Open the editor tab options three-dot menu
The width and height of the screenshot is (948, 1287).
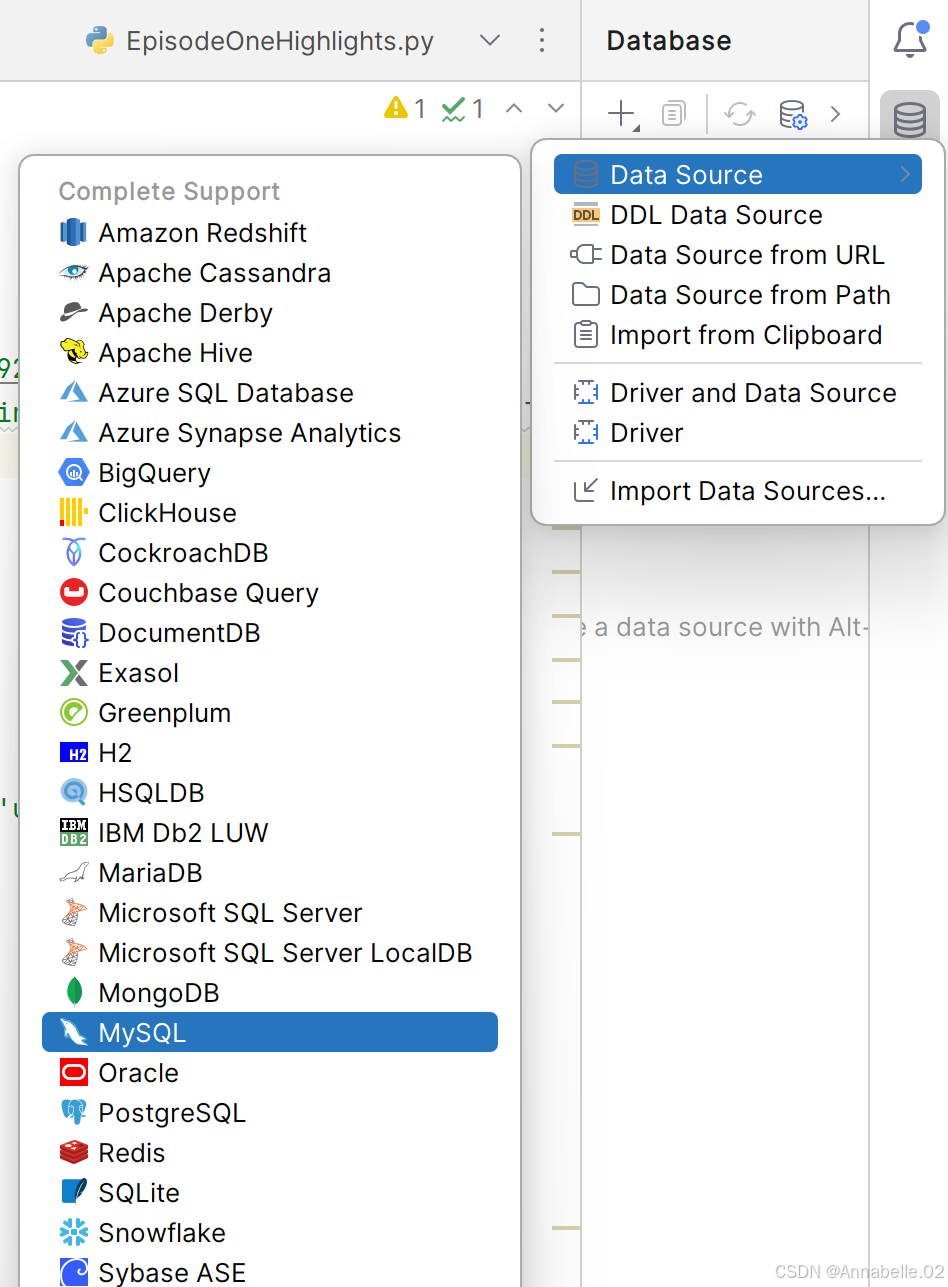[542, 40]
